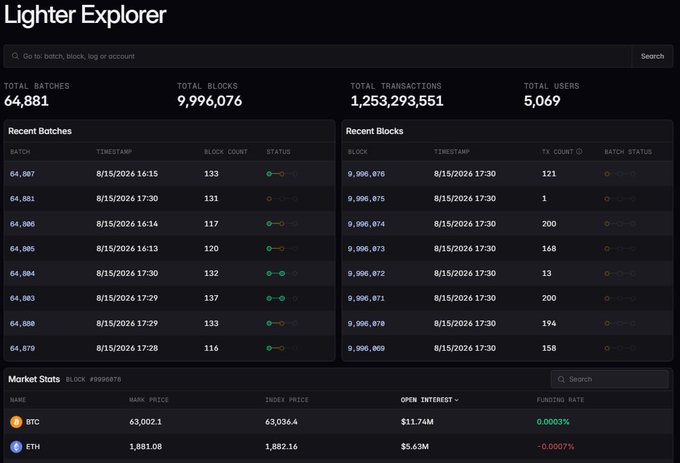
Task: Click the batch status indicator for block 9,996,073
Action: tap(620, 248)
